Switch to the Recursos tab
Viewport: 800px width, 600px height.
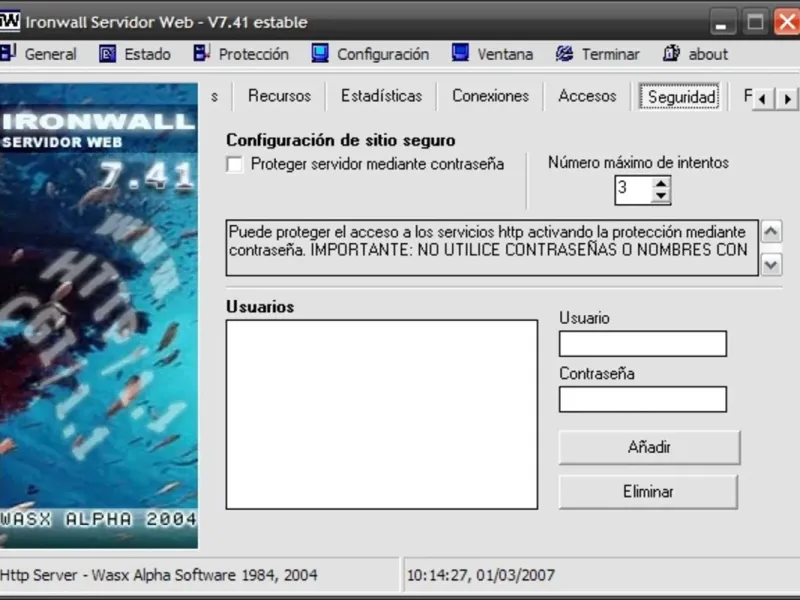click(279, 96)
